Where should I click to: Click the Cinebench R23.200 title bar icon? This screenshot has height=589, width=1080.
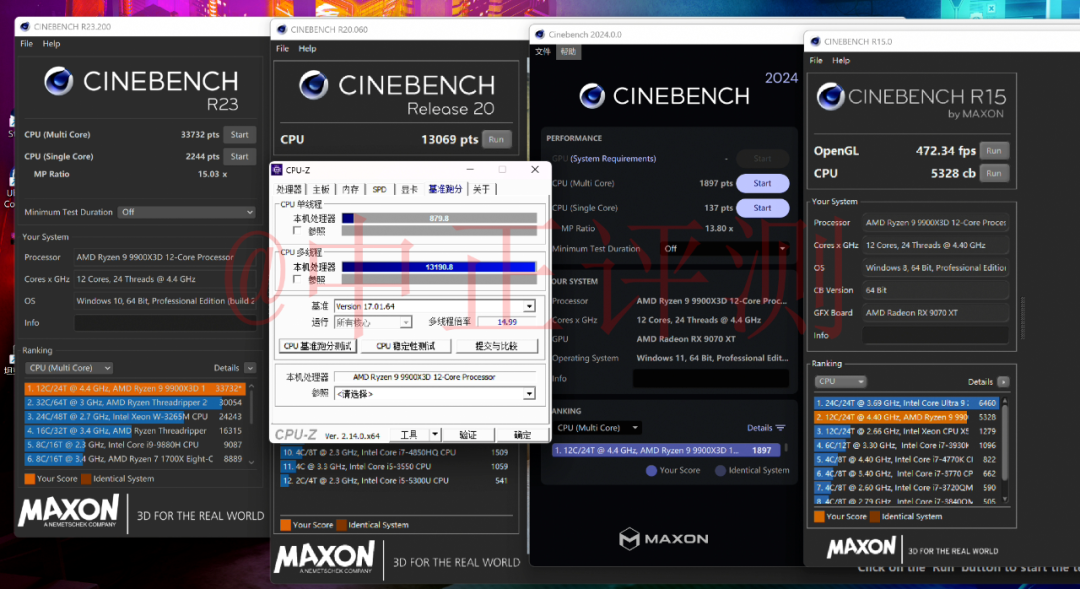25,27
